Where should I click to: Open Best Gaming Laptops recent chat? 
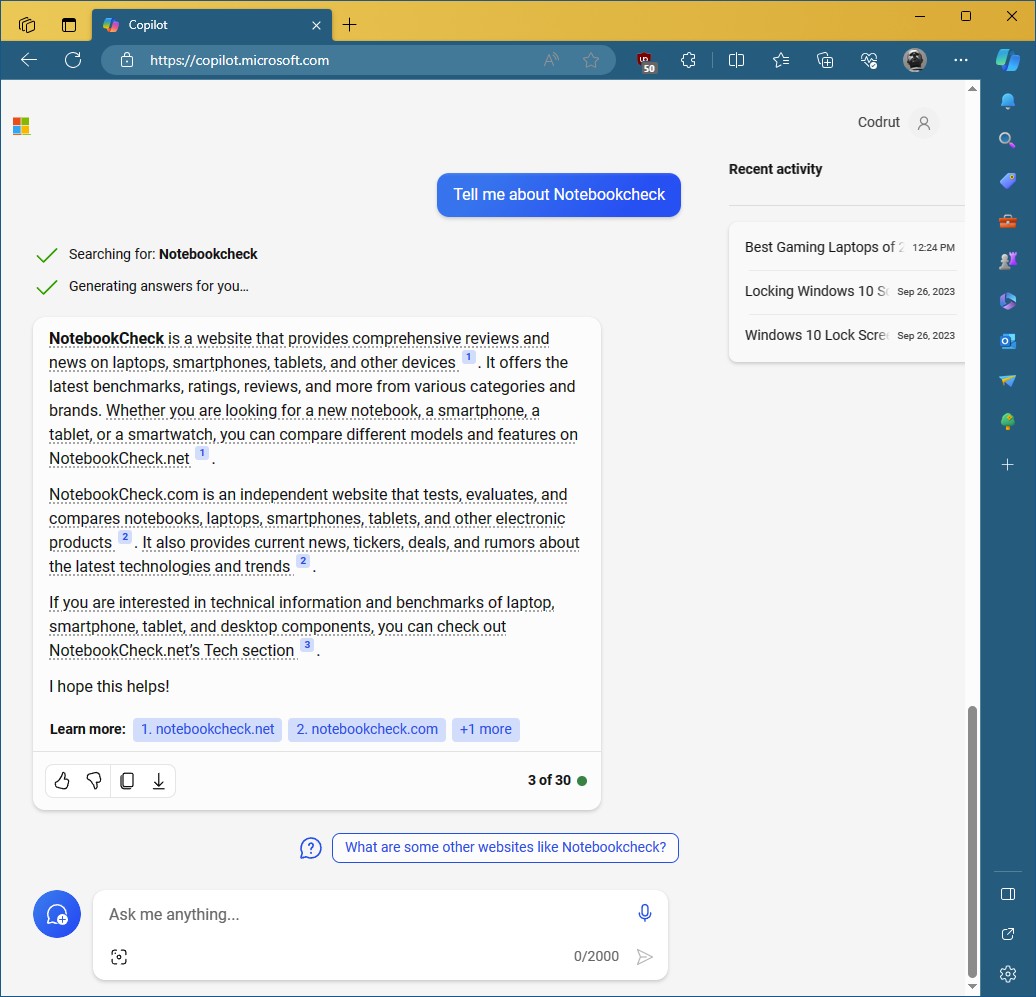pos(850,247)
